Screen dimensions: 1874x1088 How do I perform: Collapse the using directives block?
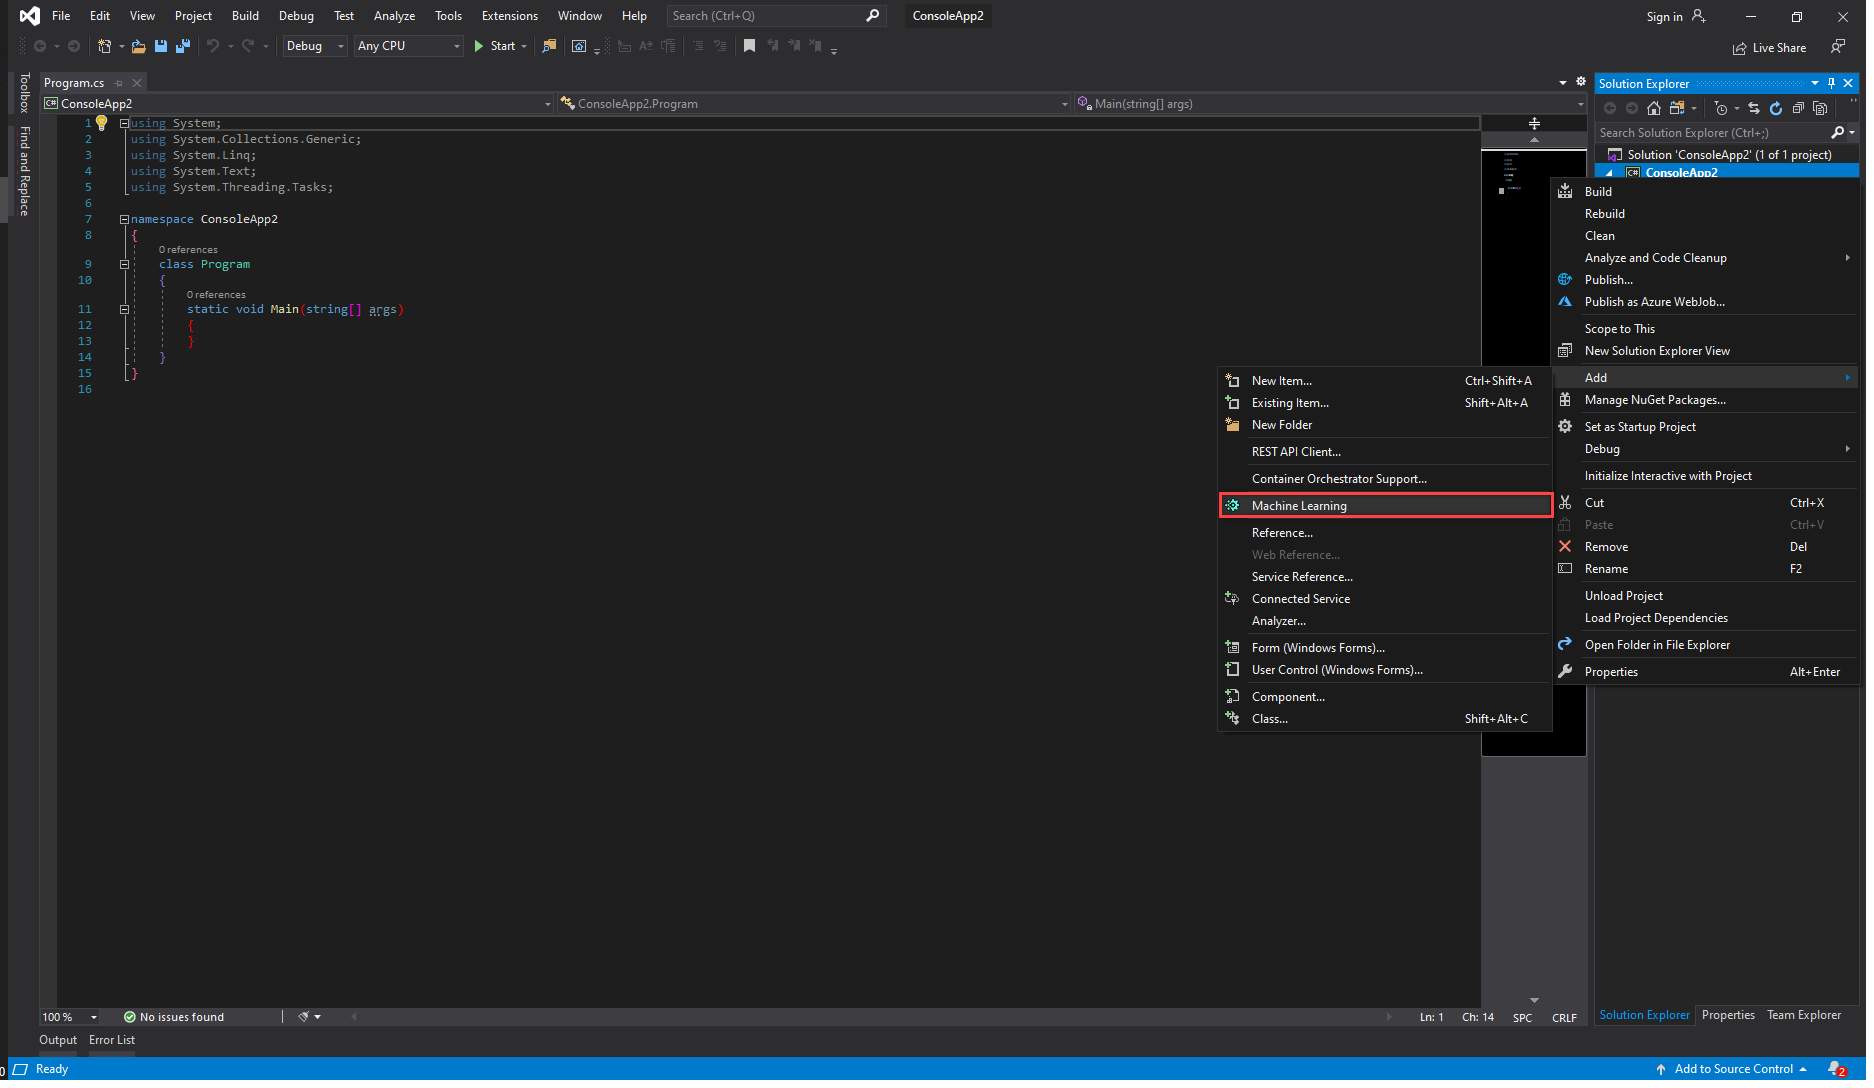pos(125,123)
